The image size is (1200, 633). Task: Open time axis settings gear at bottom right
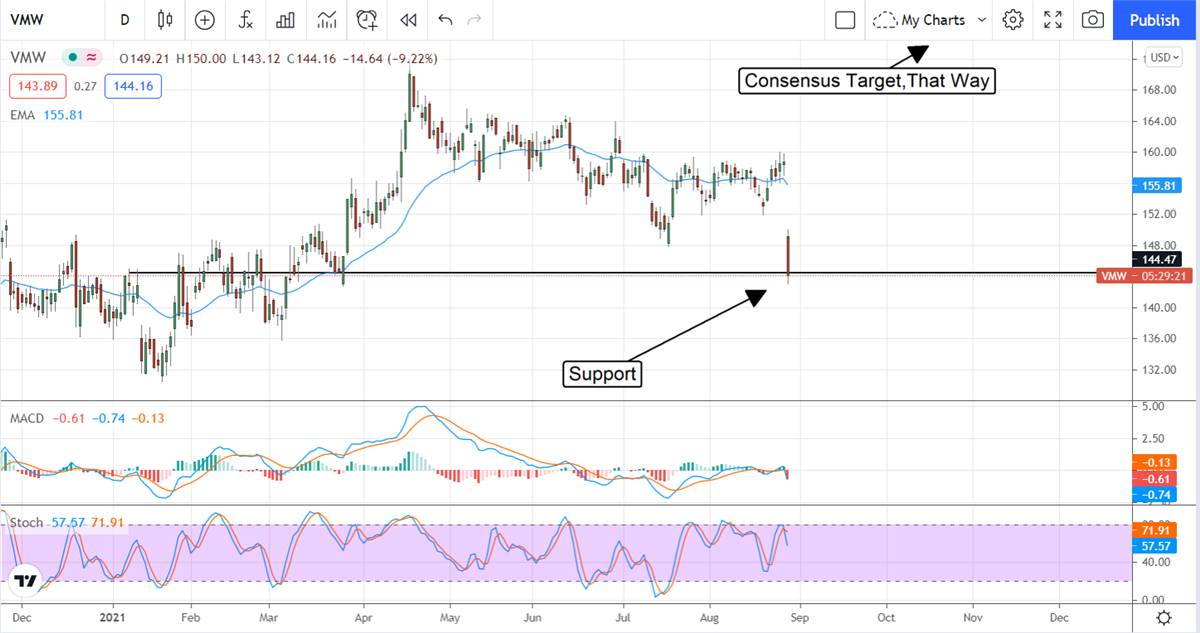[x=1164, y=617]
